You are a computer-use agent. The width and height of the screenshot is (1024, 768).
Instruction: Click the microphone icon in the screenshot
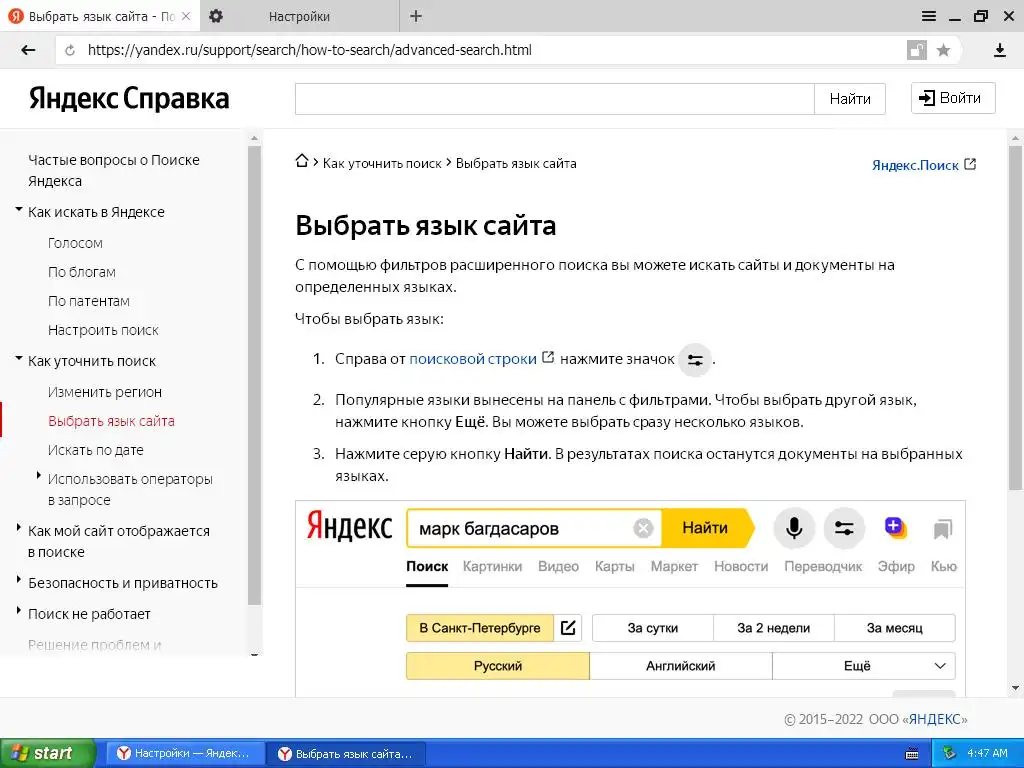pyautogui.click(x=793, y=528)
